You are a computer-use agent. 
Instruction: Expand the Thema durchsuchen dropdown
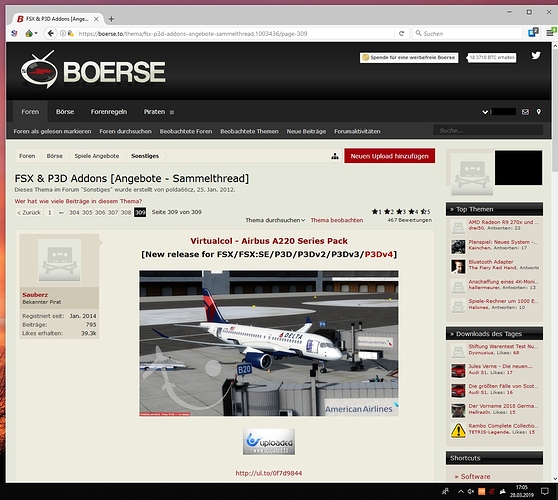[275, 220]
